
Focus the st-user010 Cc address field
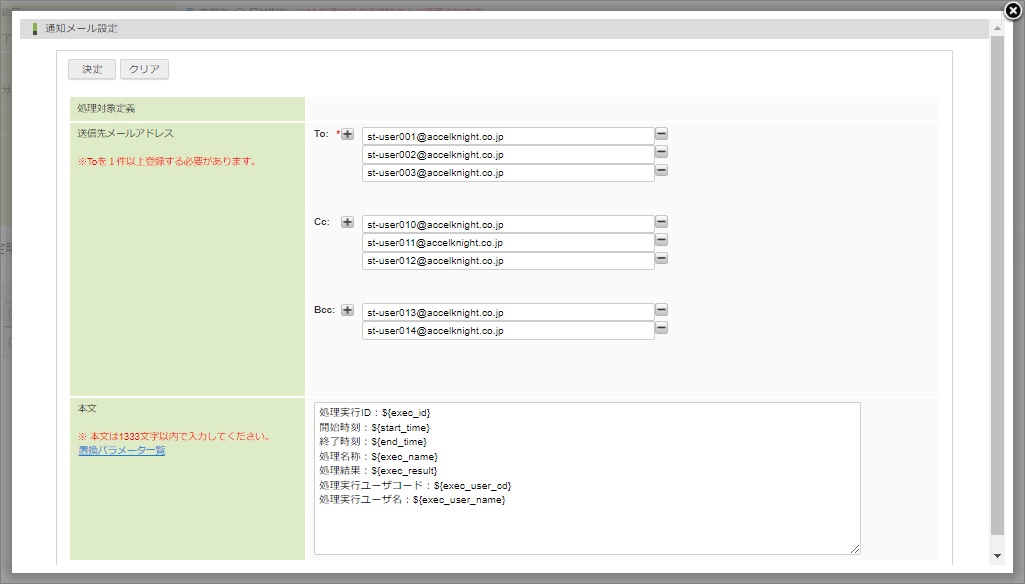507,225
